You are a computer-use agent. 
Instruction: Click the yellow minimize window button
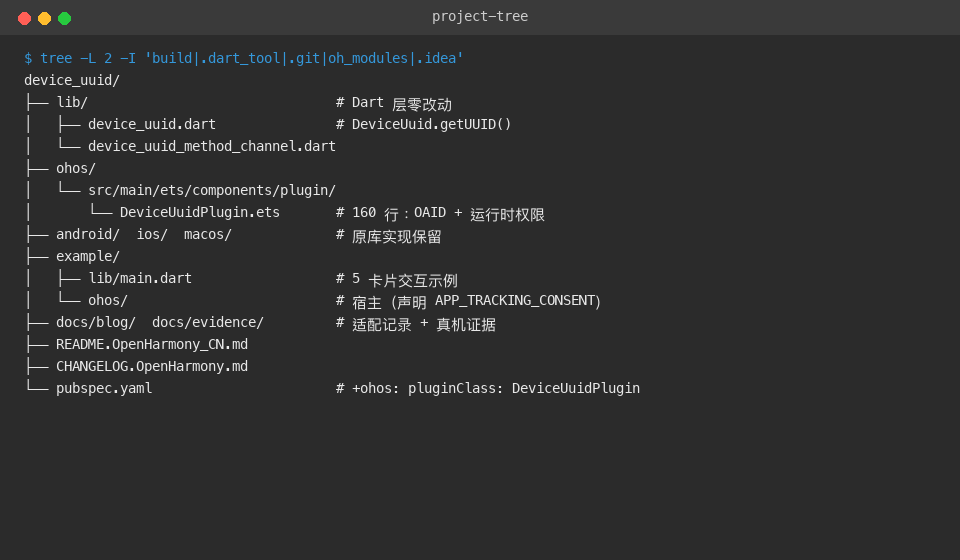coord(45,18)
